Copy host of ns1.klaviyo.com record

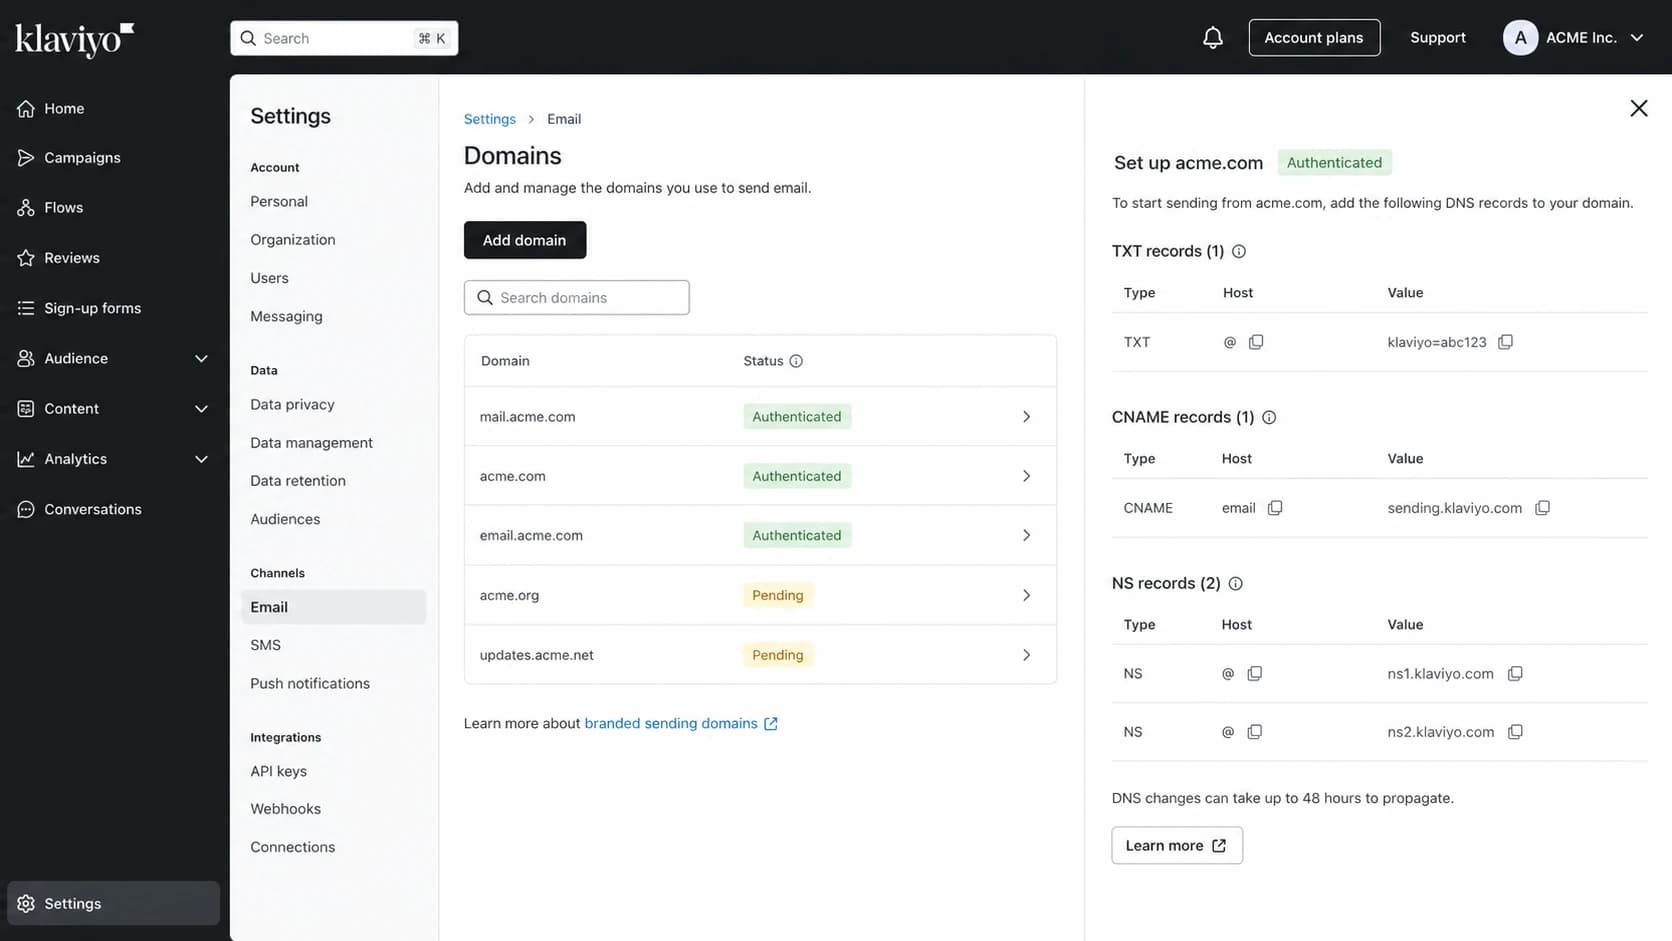[1254, 674]
